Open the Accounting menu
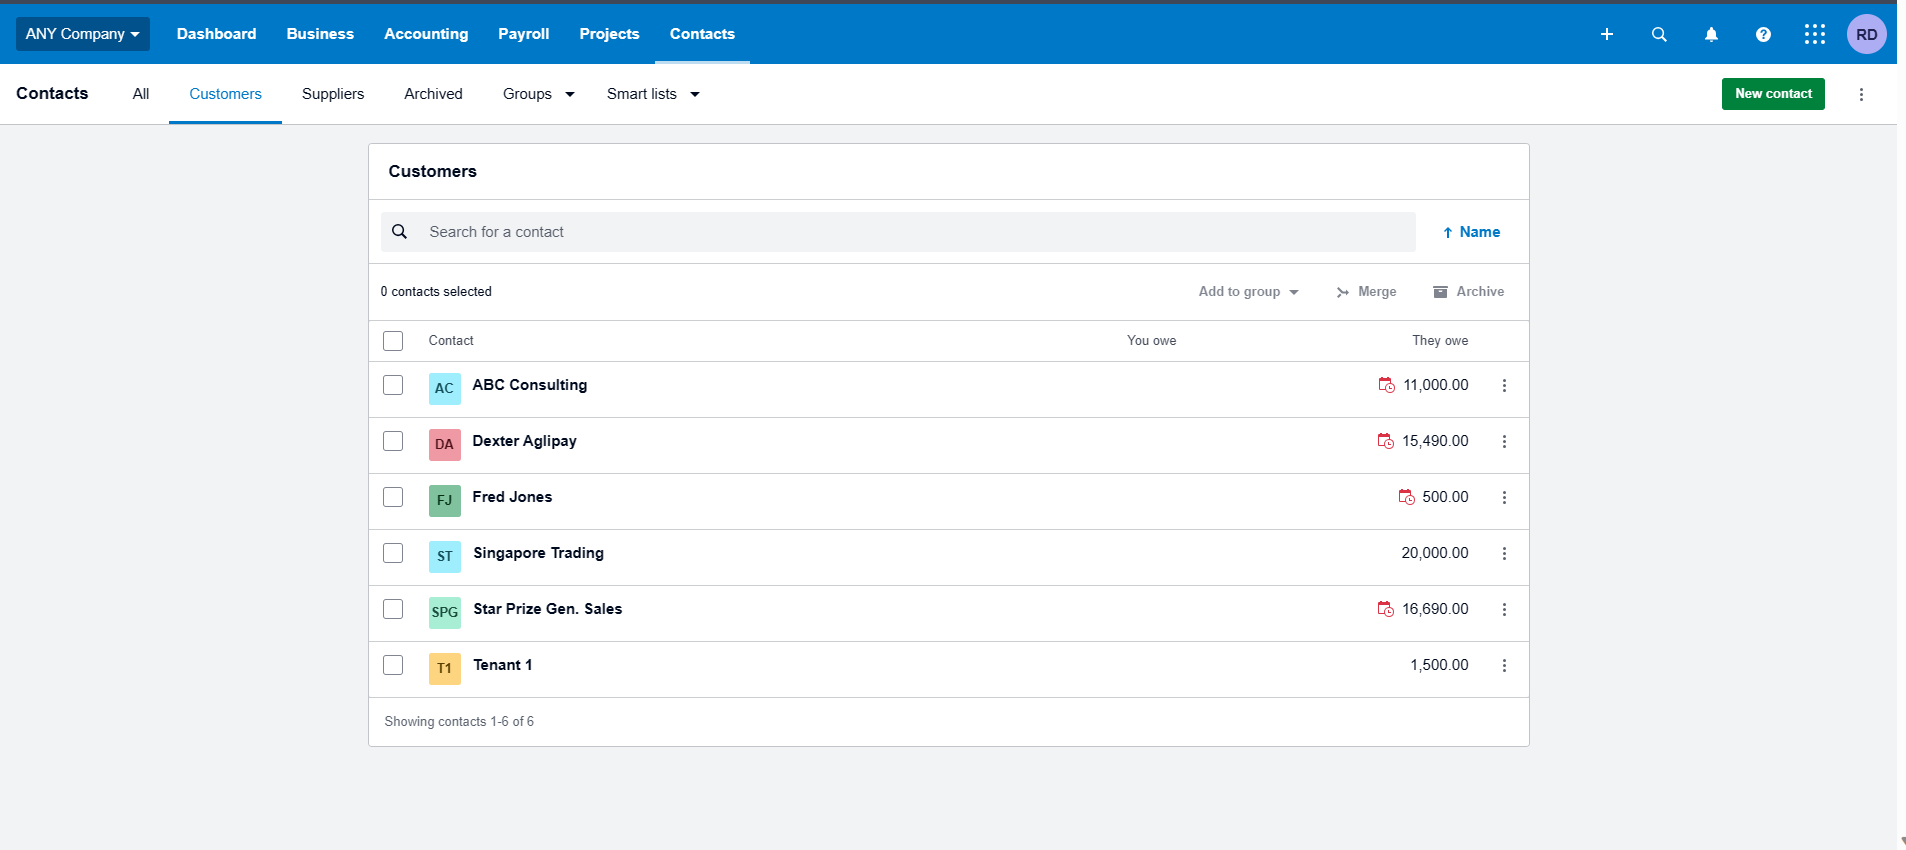Screen dimensions: 1906x850 (426, 34)
